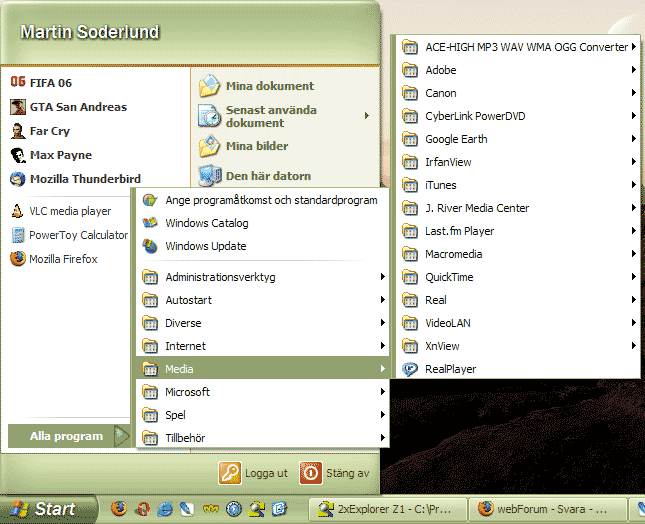Open Windows Catalog
645x524 pixels.
pyautogui.click(x=262, y=223)
